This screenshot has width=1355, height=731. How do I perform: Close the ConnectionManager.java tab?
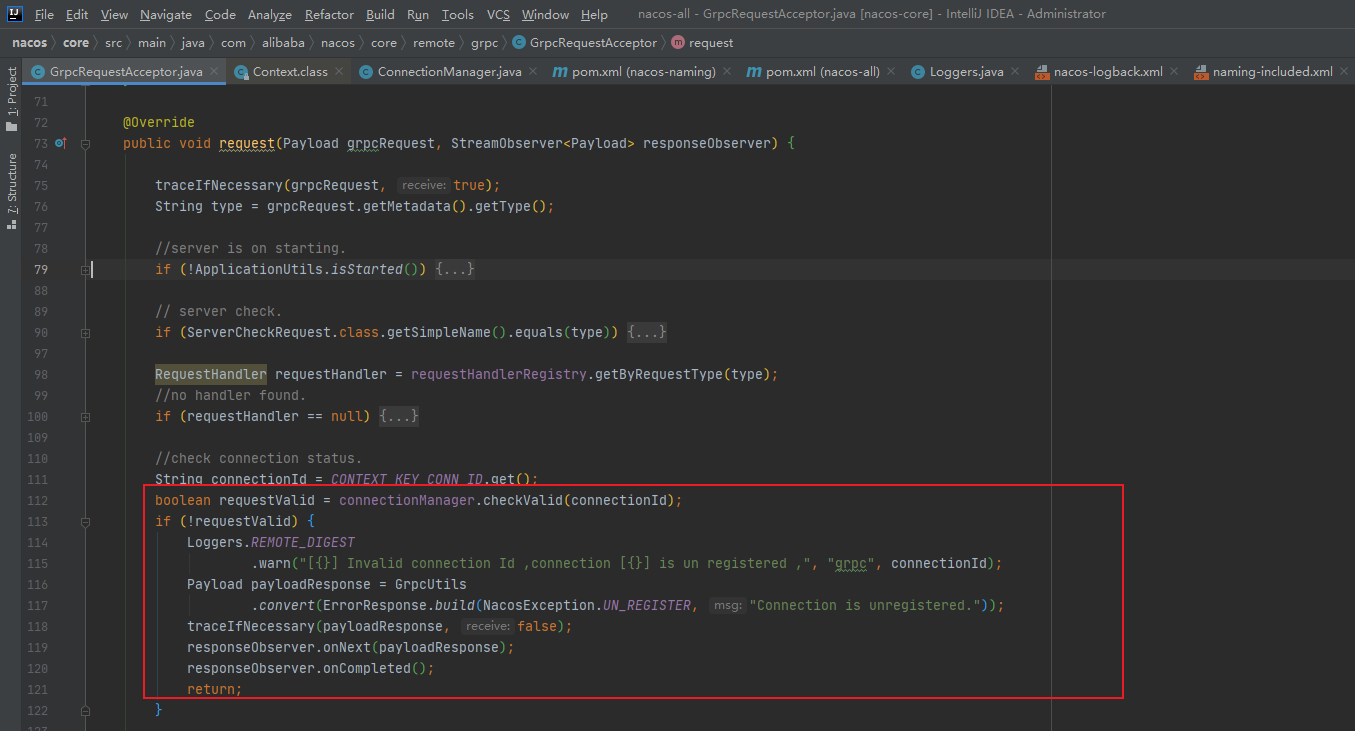click(x=533, y=72)
